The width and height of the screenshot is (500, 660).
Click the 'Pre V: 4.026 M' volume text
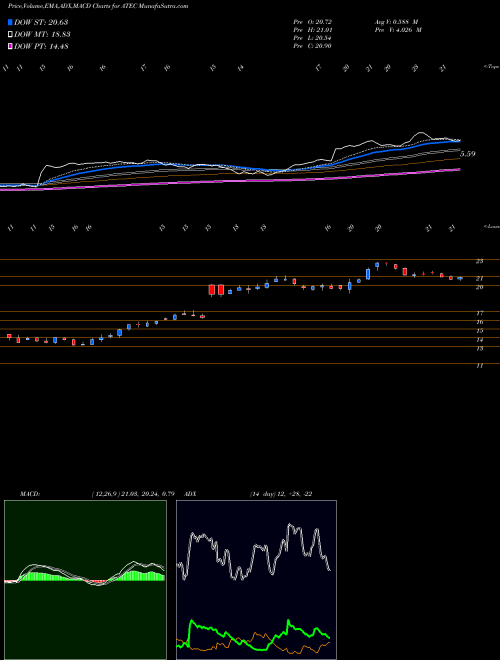click(x=397, y=30)
